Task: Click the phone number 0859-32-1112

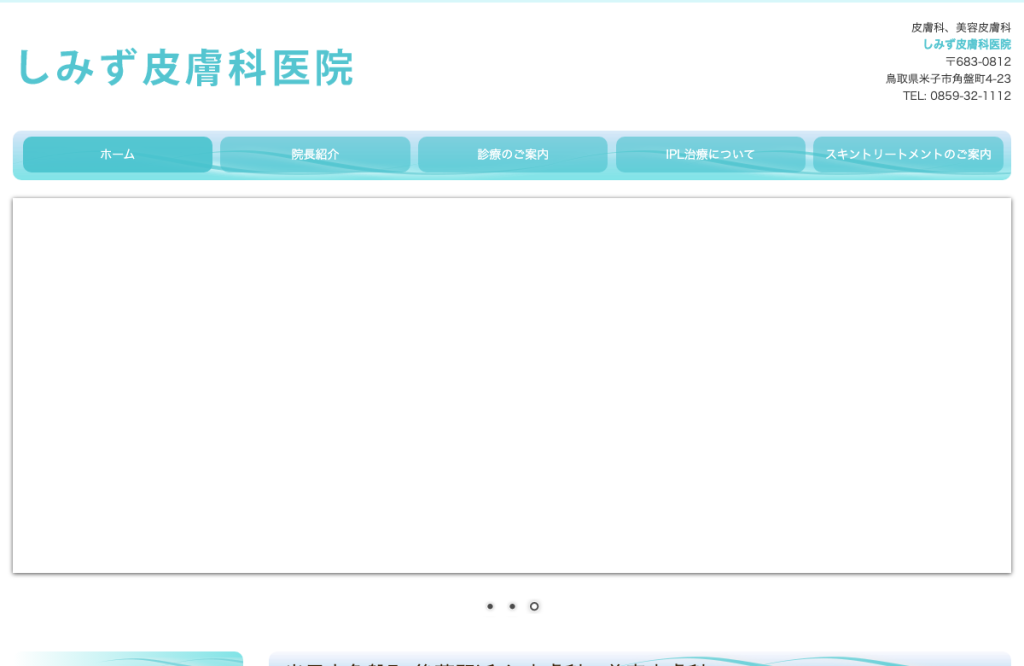Action: pyautogui.click(x=970, y=96)
